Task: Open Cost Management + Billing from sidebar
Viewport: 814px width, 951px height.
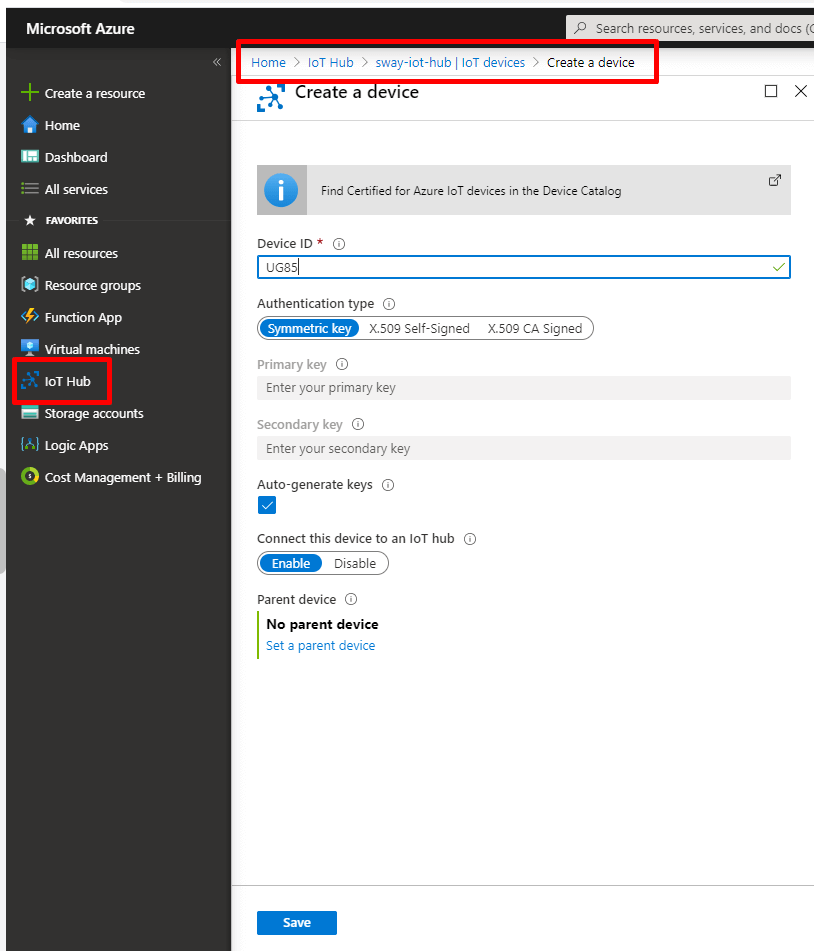Action: coord(123,477)
